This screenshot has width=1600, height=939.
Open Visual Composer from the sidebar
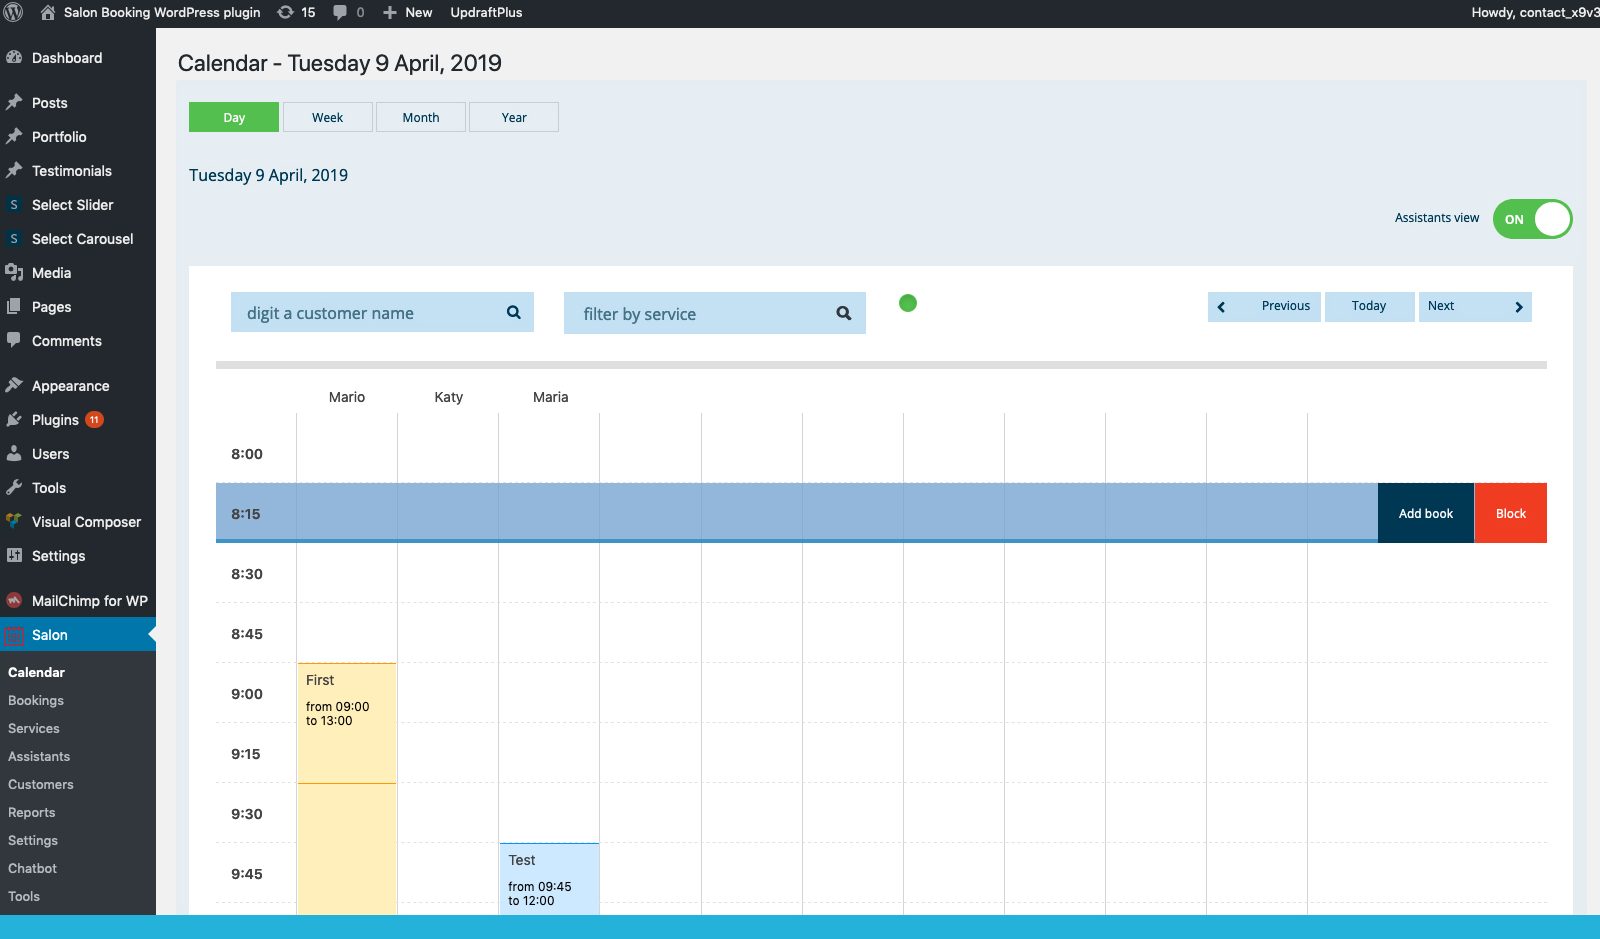(x=86, y=522)
